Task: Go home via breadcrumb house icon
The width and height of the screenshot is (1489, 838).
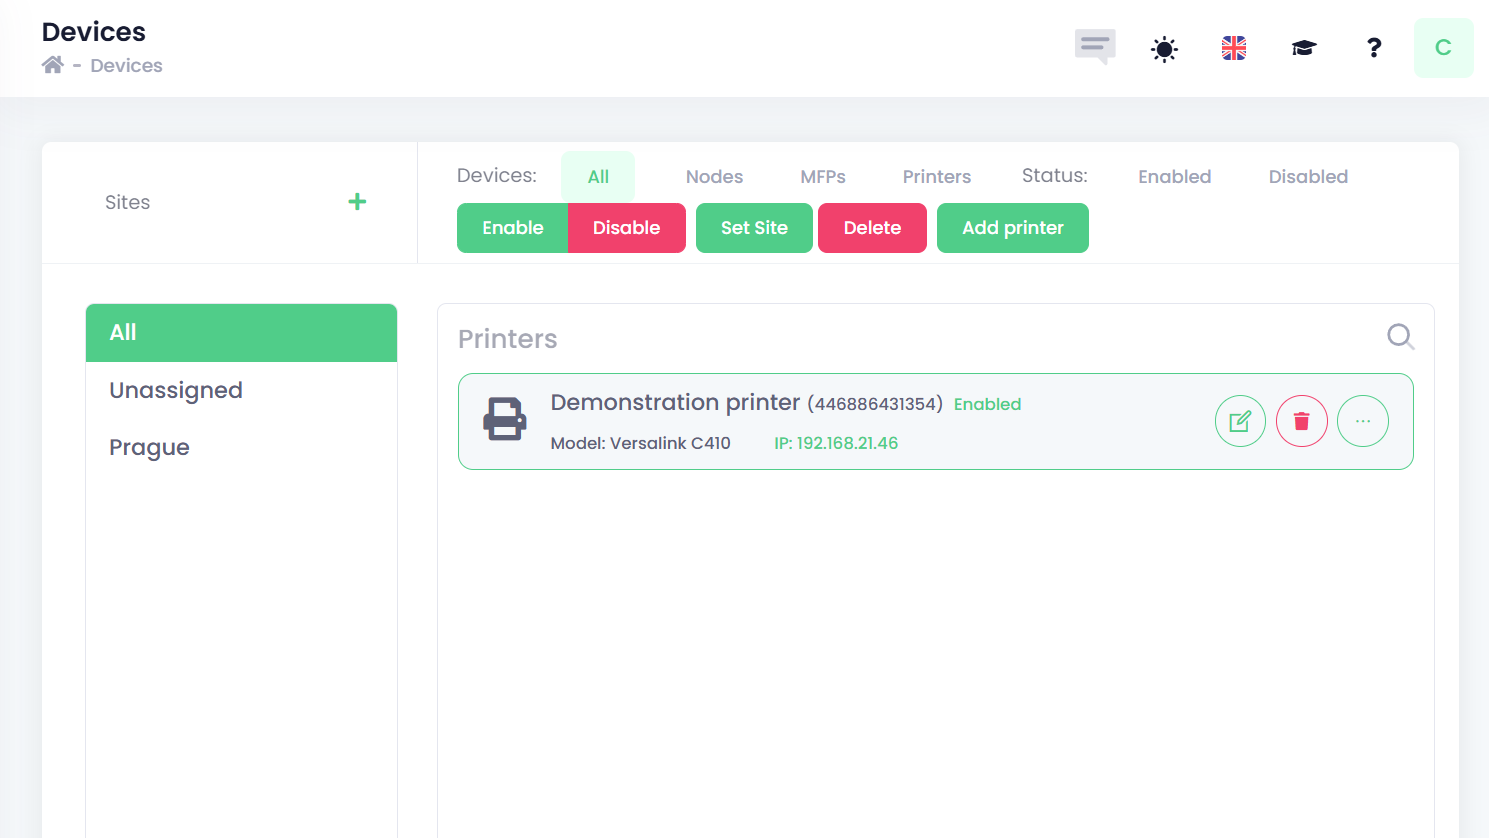Action: point(53,65)
